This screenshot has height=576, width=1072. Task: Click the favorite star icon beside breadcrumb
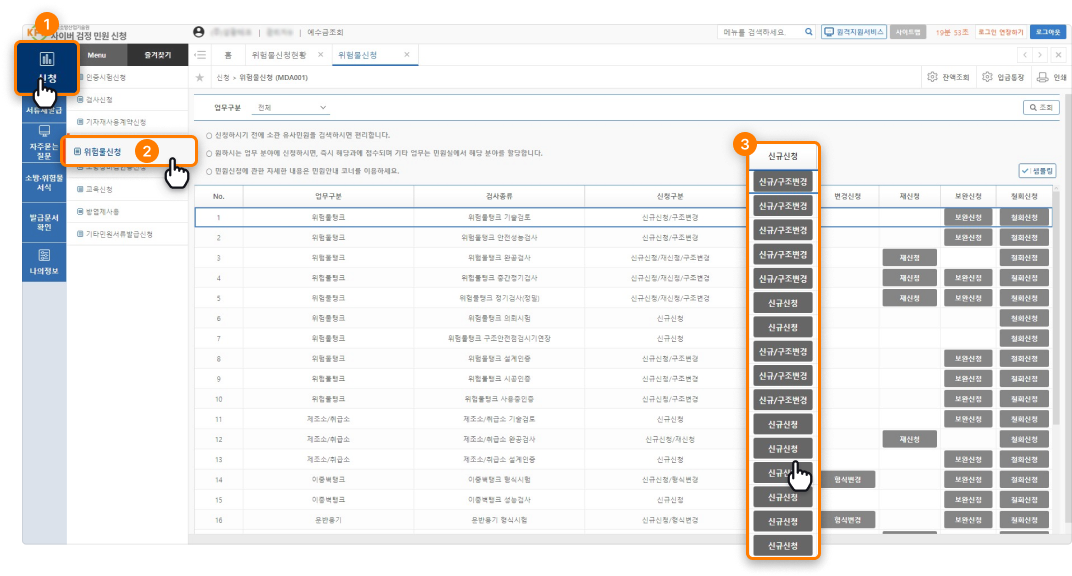click(200, 77)
